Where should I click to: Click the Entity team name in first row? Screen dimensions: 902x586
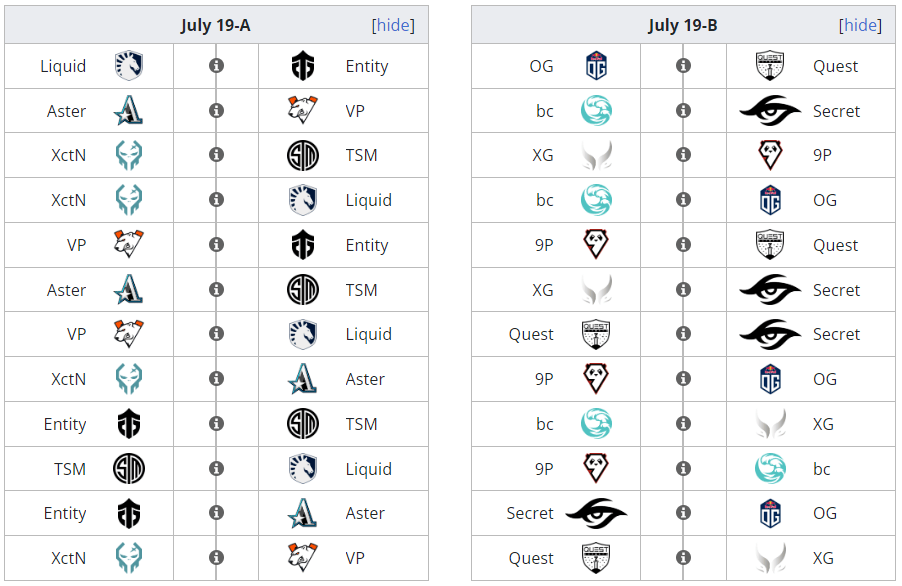coord(367,66)
